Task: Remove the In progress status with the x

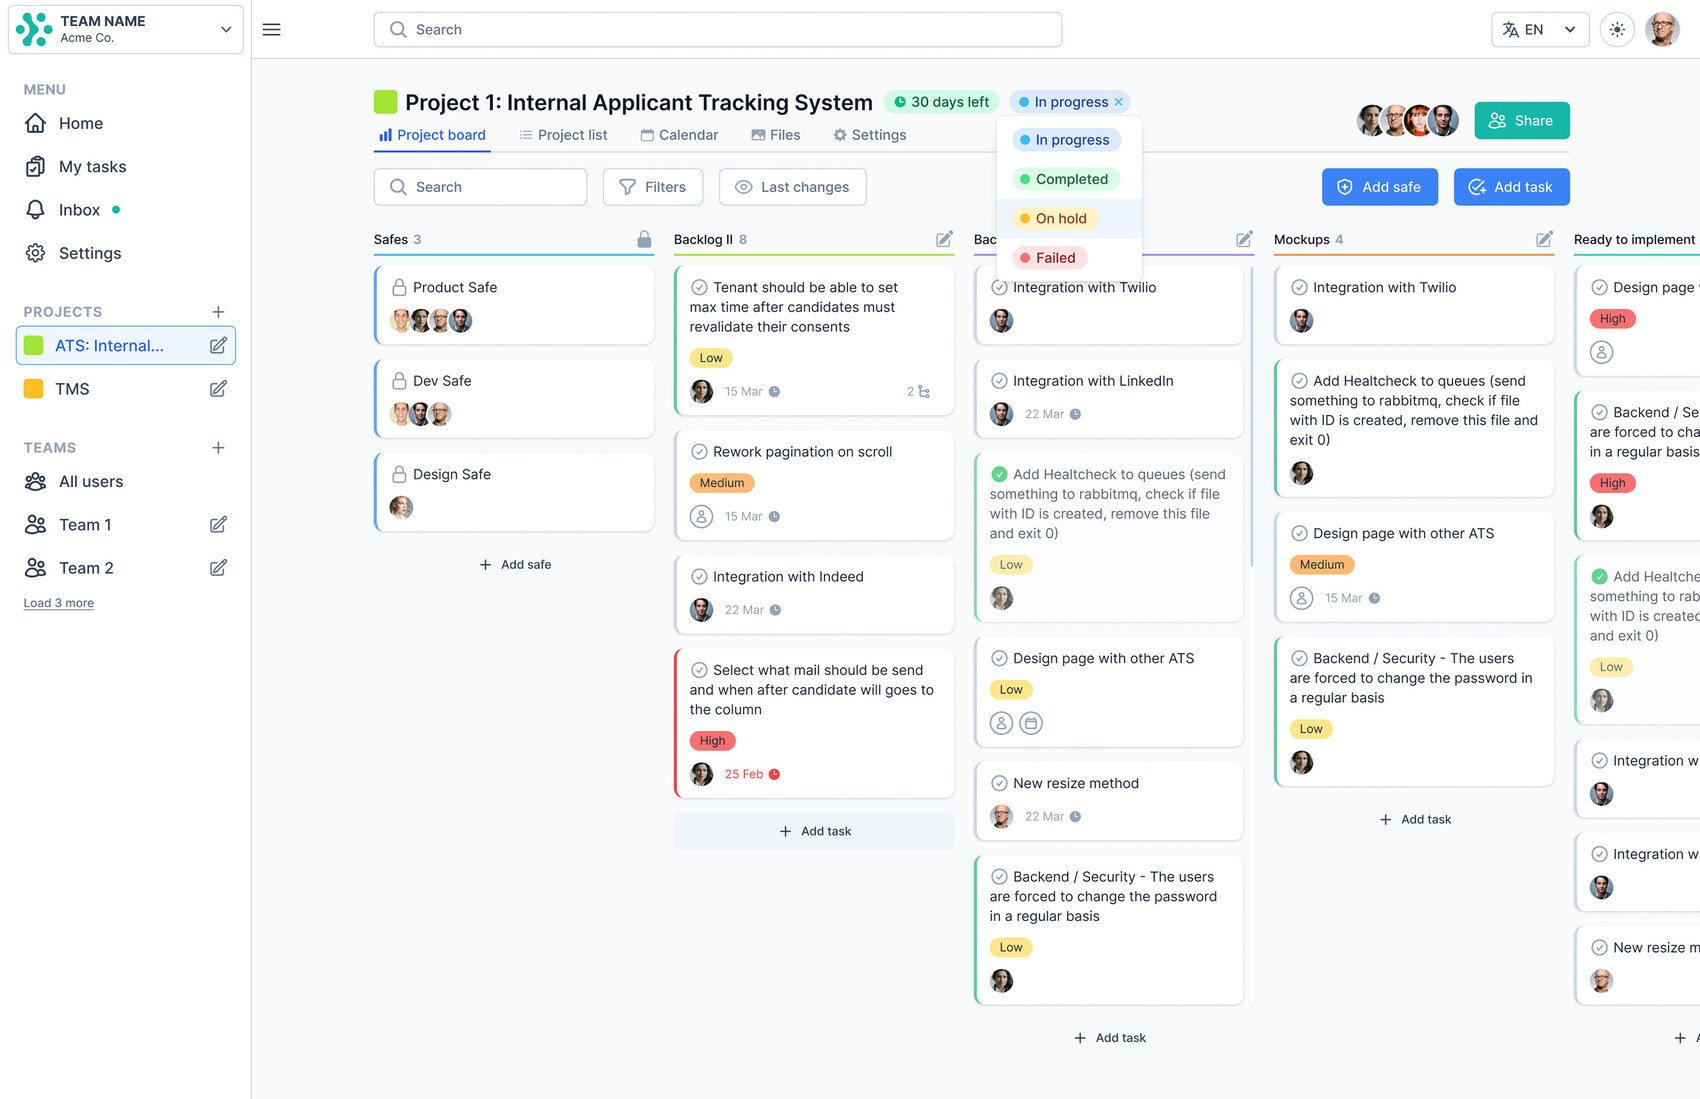Action: [x=1119, y=102]
